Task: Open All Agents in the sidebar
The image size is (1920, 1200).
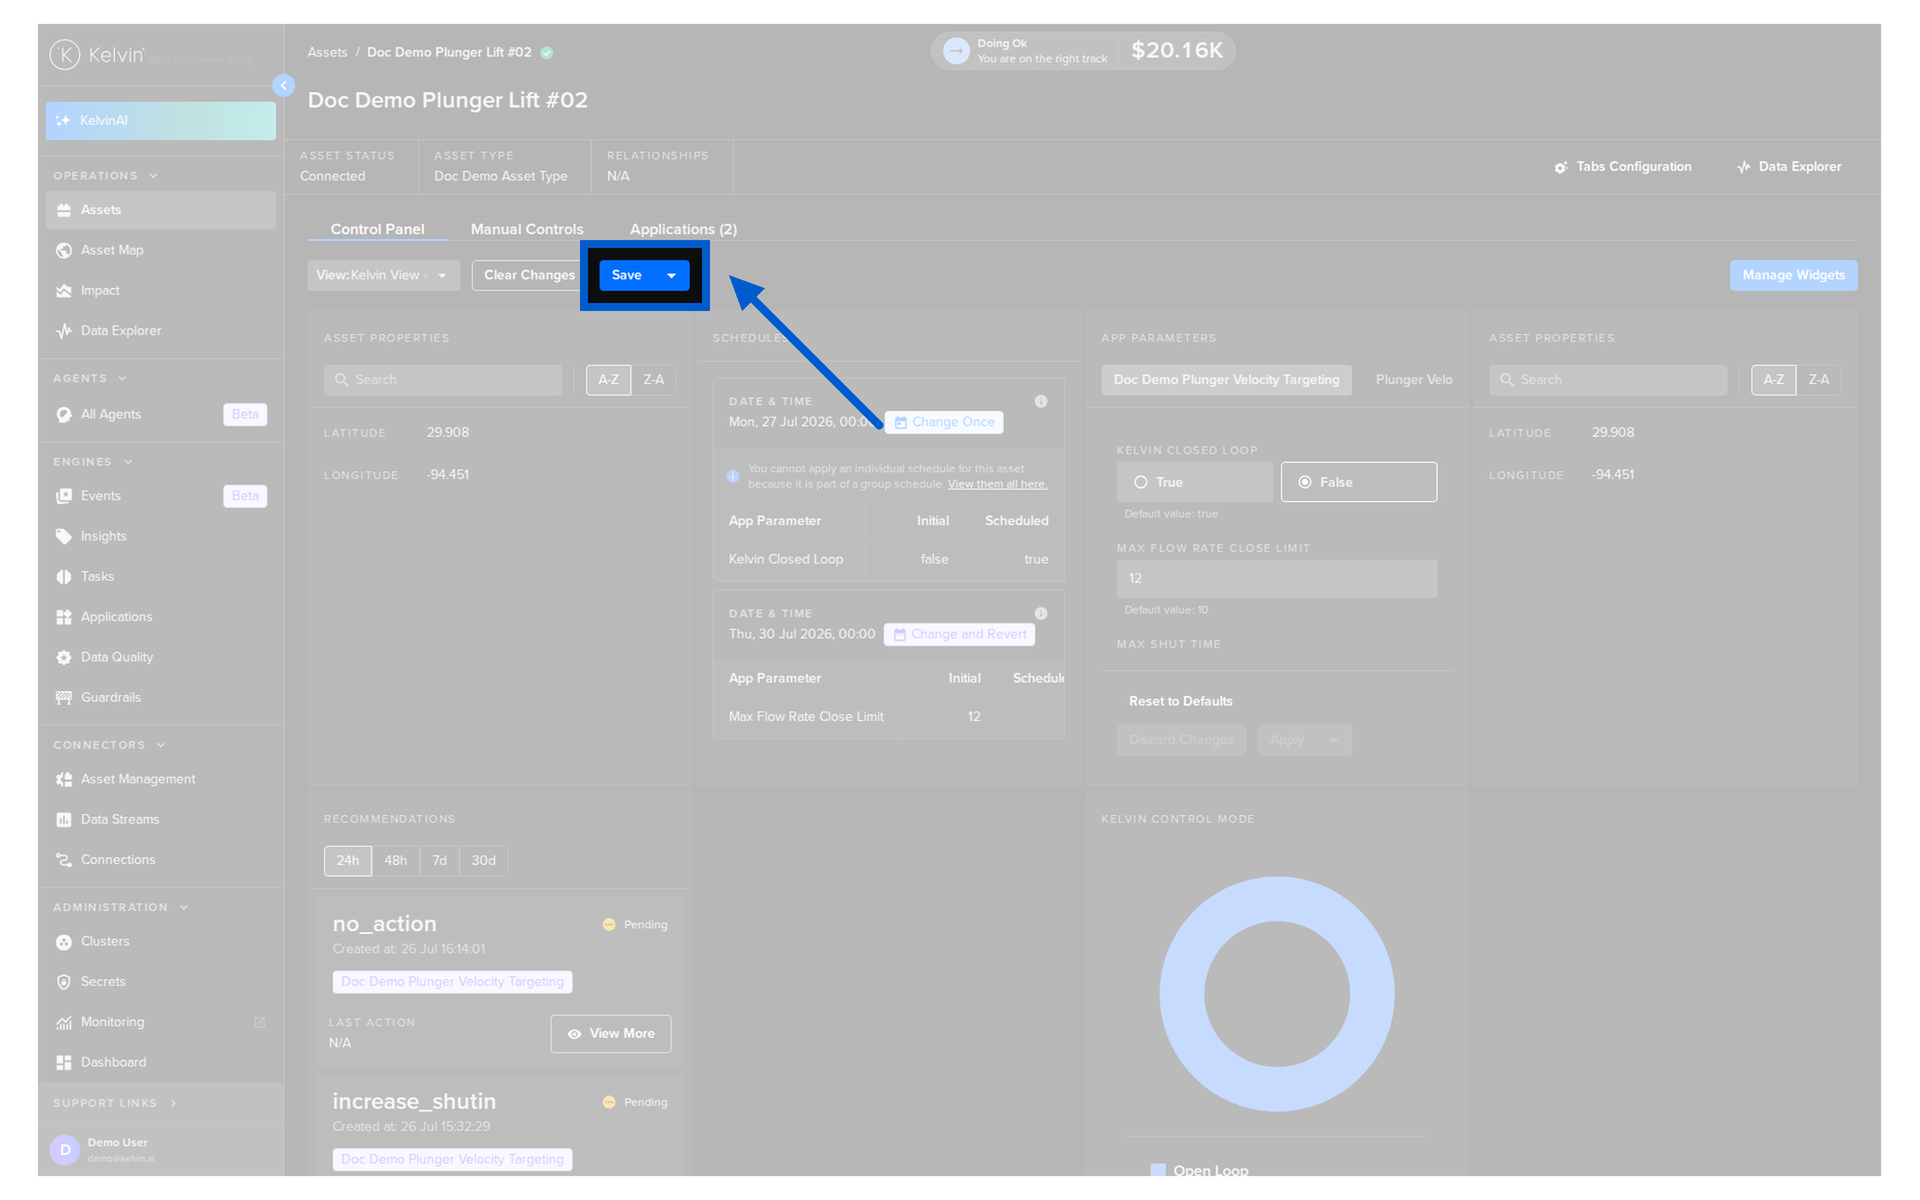Action: click(x=160, y=414)
